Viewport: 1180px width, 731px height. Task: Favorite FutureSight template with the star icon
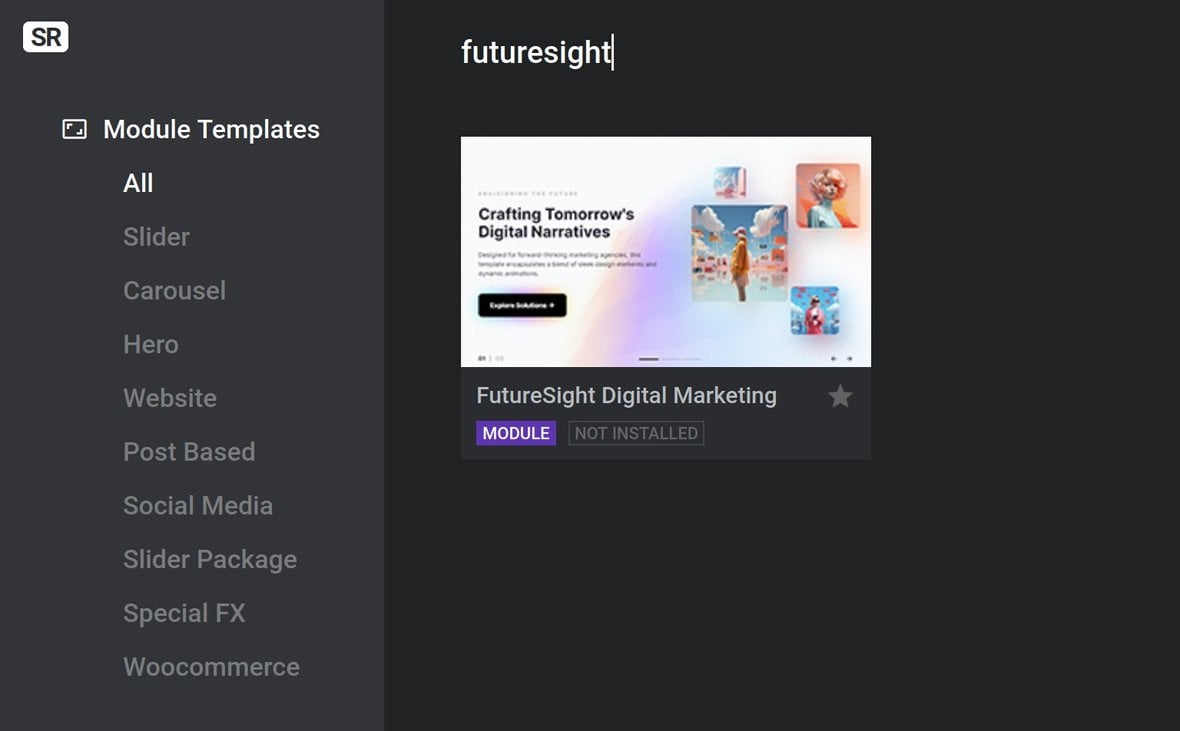click(x=840, y=397)
